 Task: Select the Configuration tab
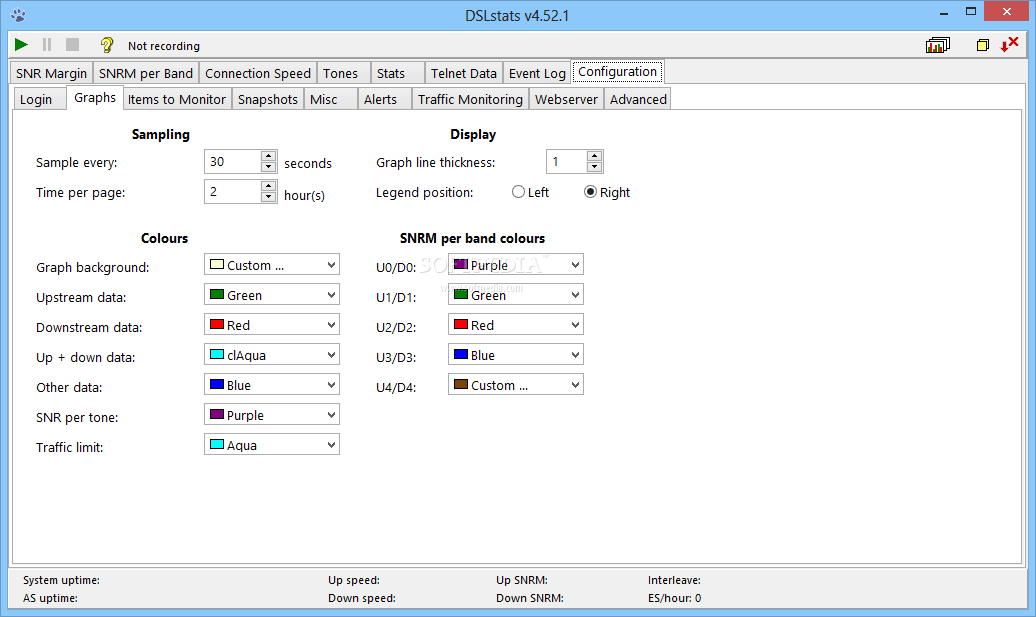[617, 71]
